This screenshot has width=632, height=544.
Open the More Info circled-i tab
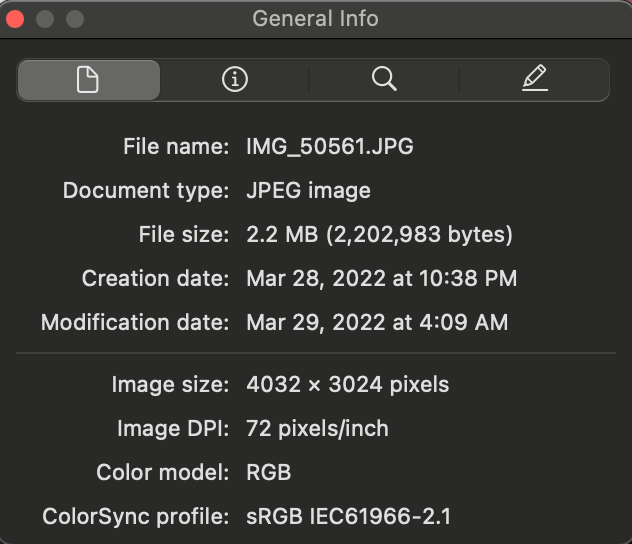234,80
